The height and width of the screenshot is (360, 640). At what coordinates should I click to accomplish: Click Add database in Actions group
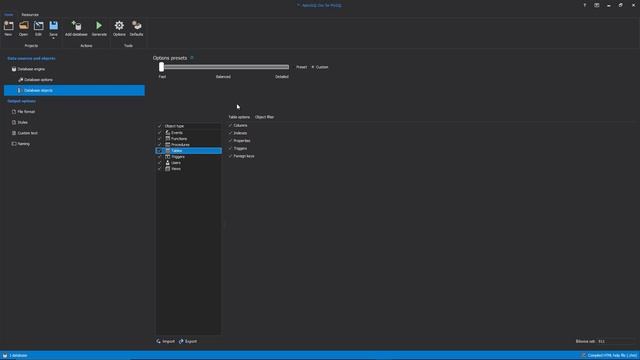[76, 29]
